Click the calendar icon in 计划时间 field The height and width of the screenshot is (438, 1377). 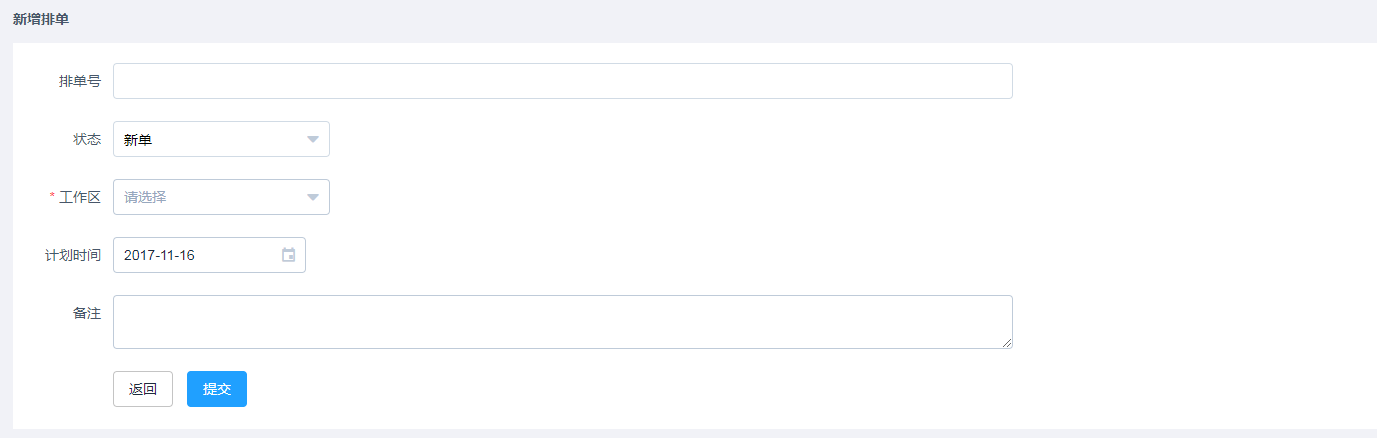288,255
